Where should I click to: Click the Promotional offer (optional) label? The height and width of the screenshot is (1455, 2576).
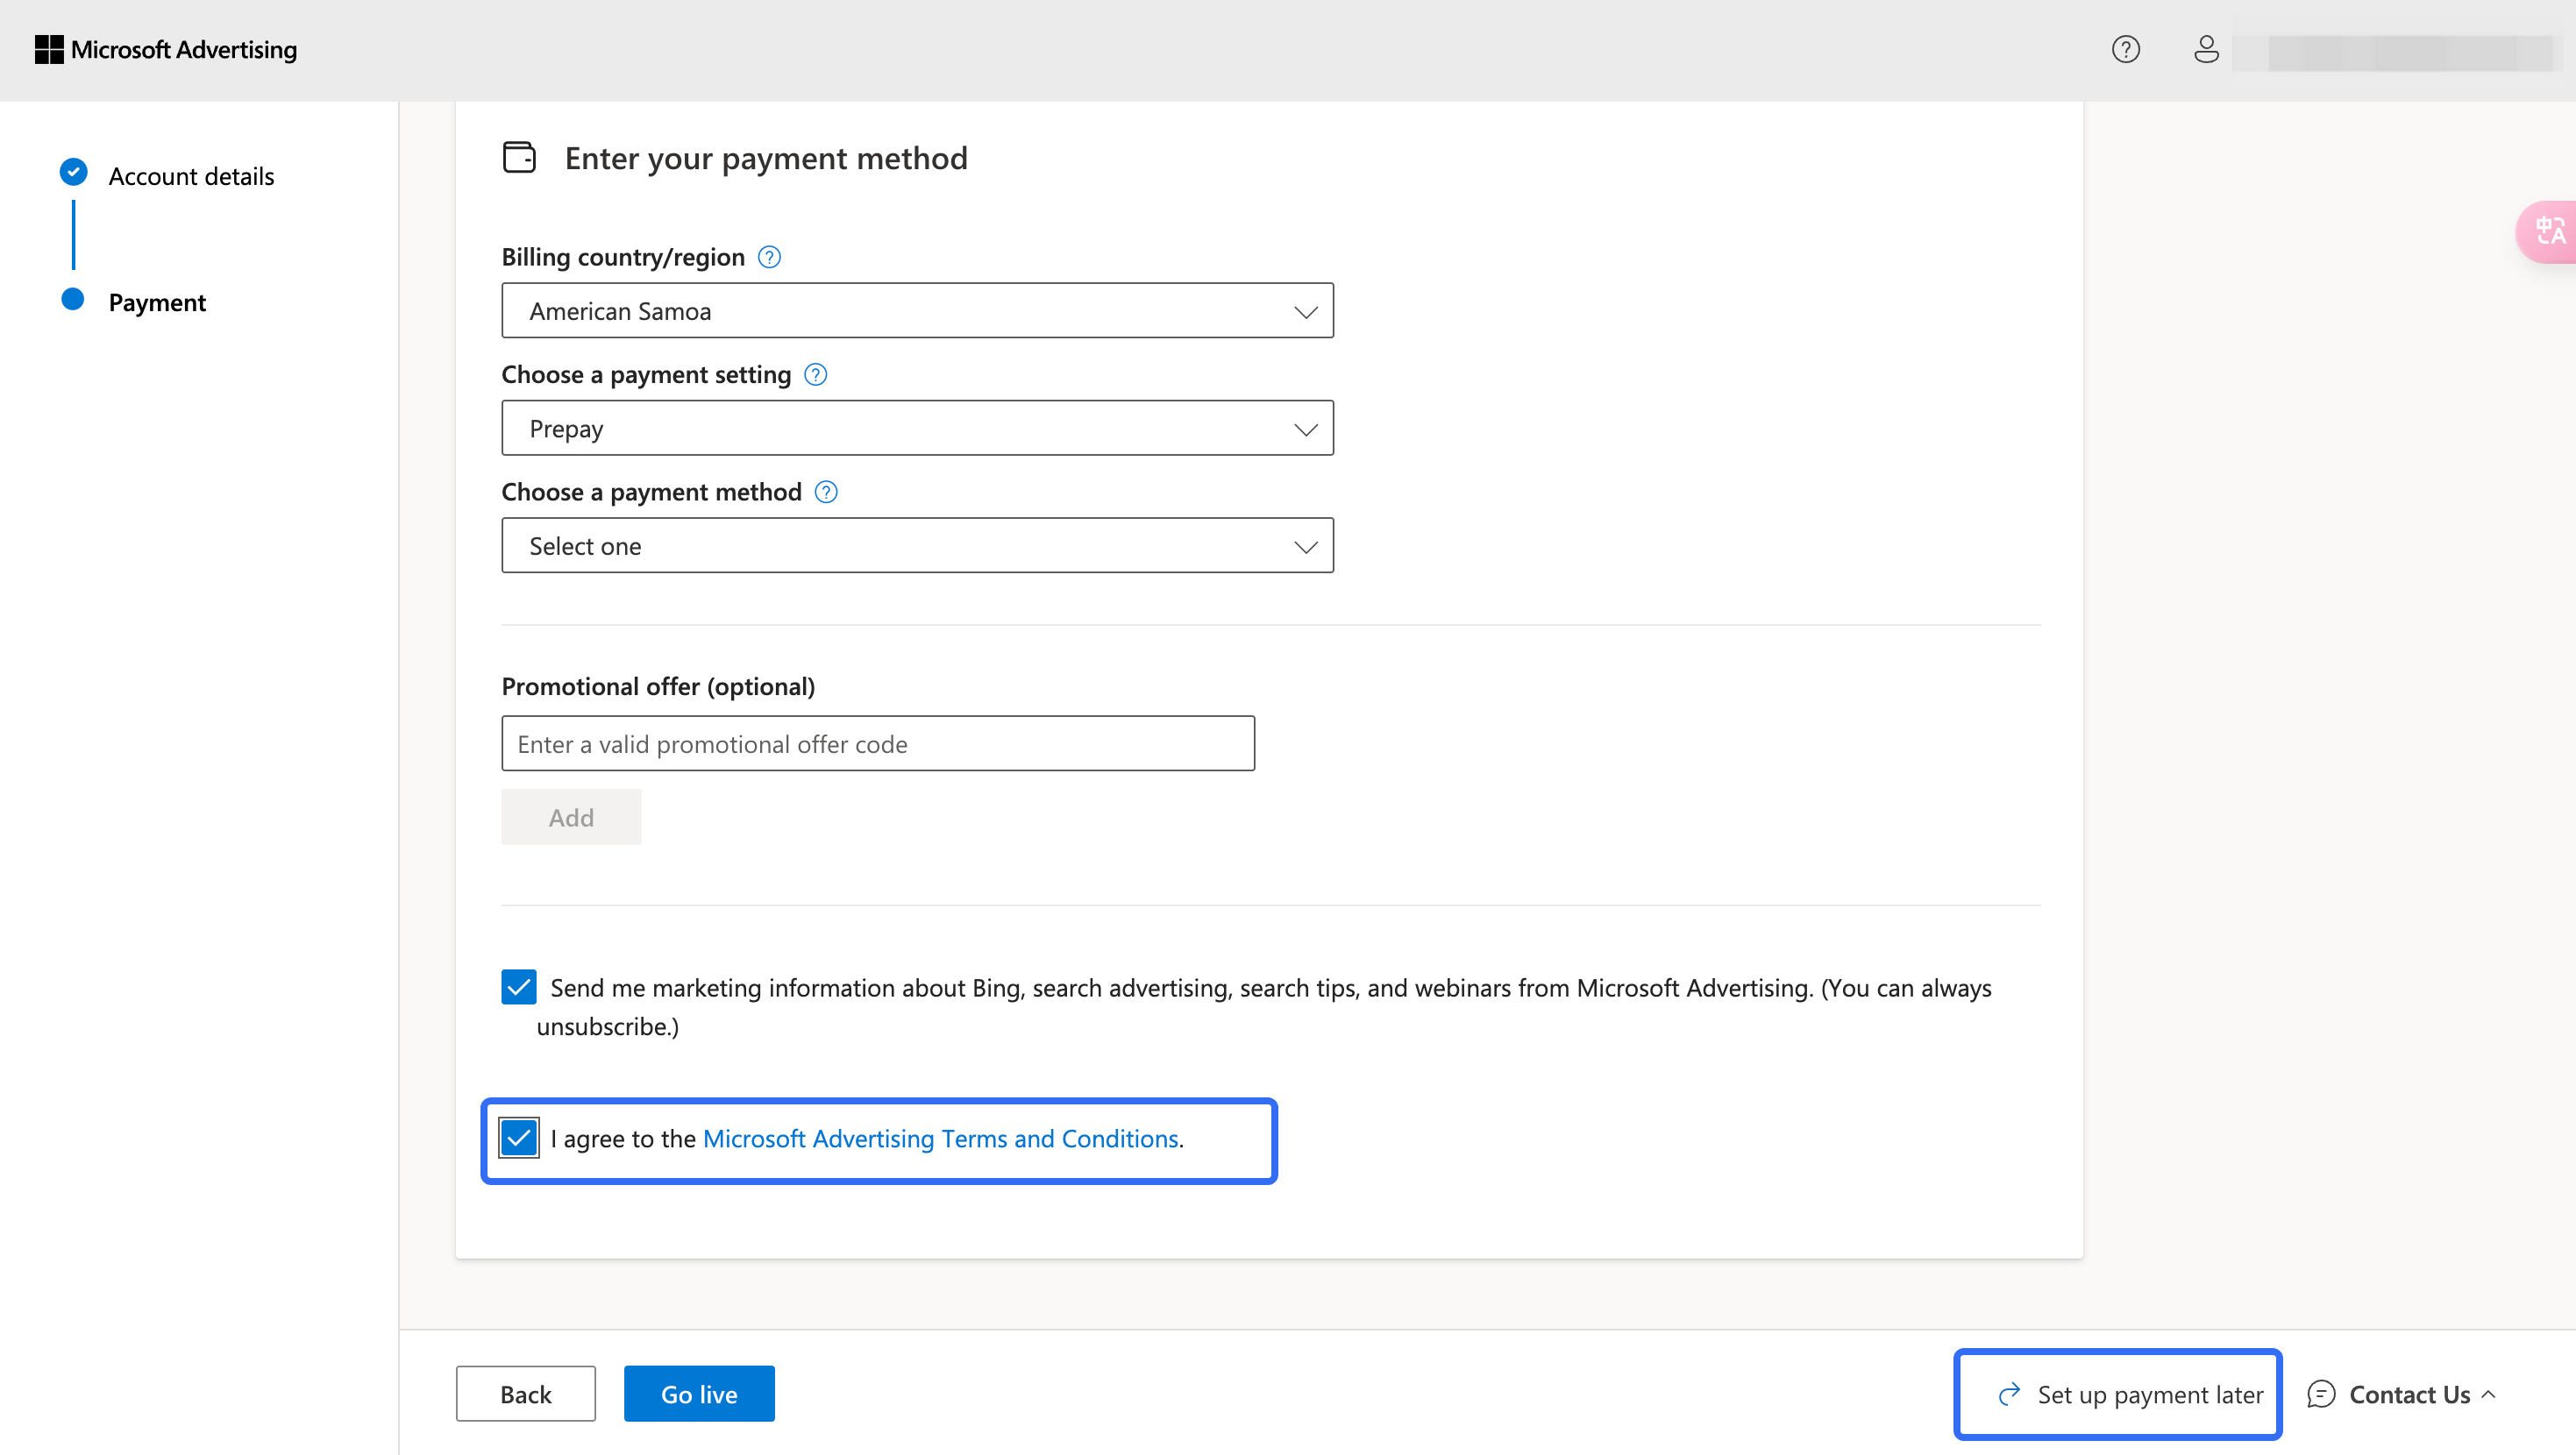point(658,686)
